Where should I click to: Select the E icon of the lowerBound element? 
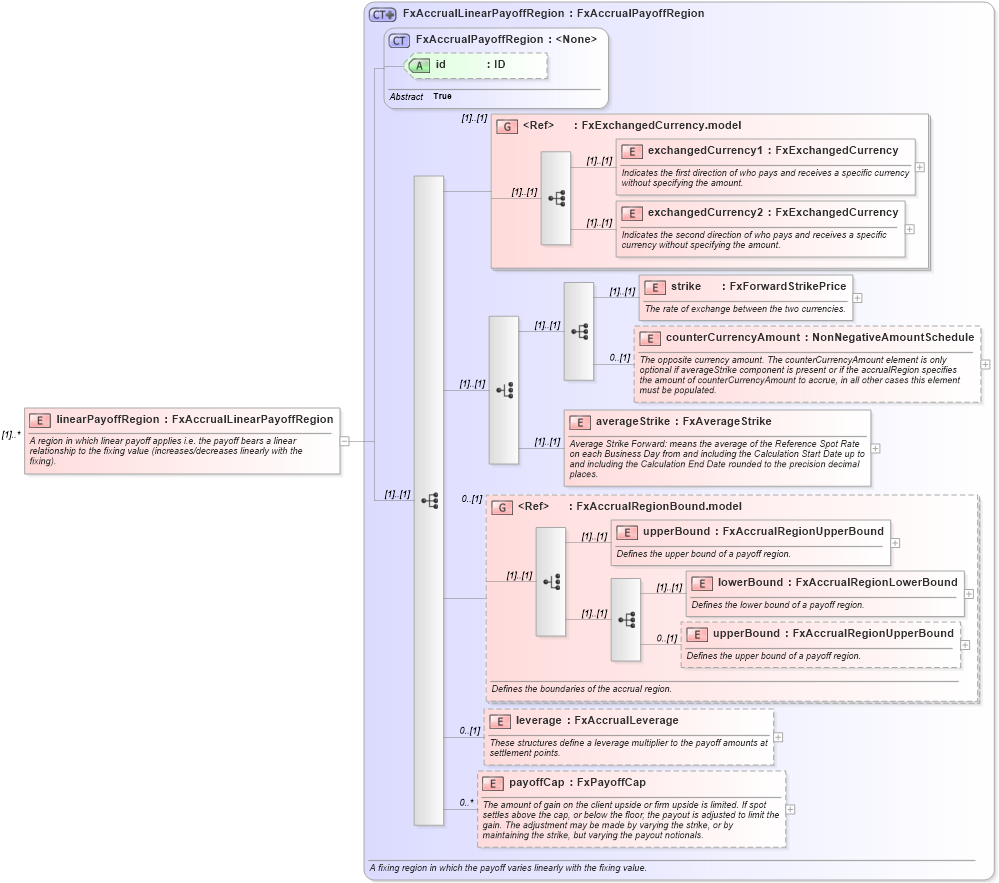pyautogui.click(x=700, y=582)
